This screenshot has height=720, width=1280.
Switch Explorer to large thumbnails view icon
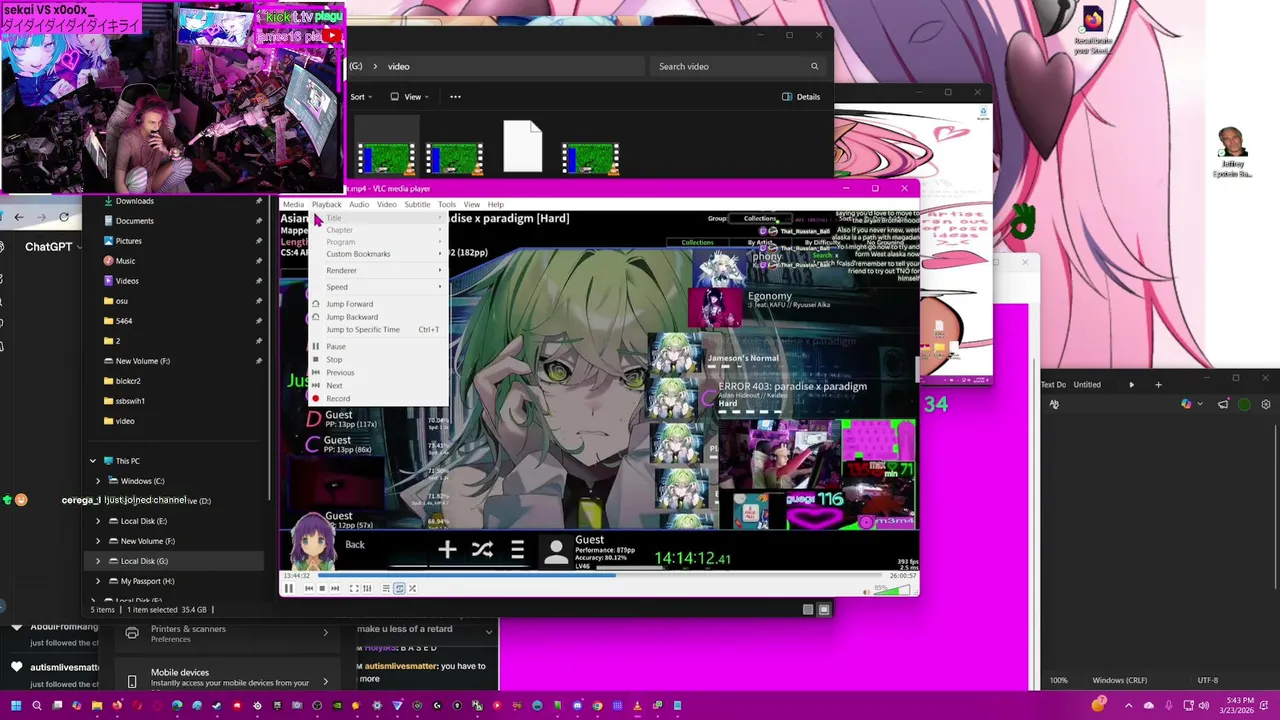point(824,609)
